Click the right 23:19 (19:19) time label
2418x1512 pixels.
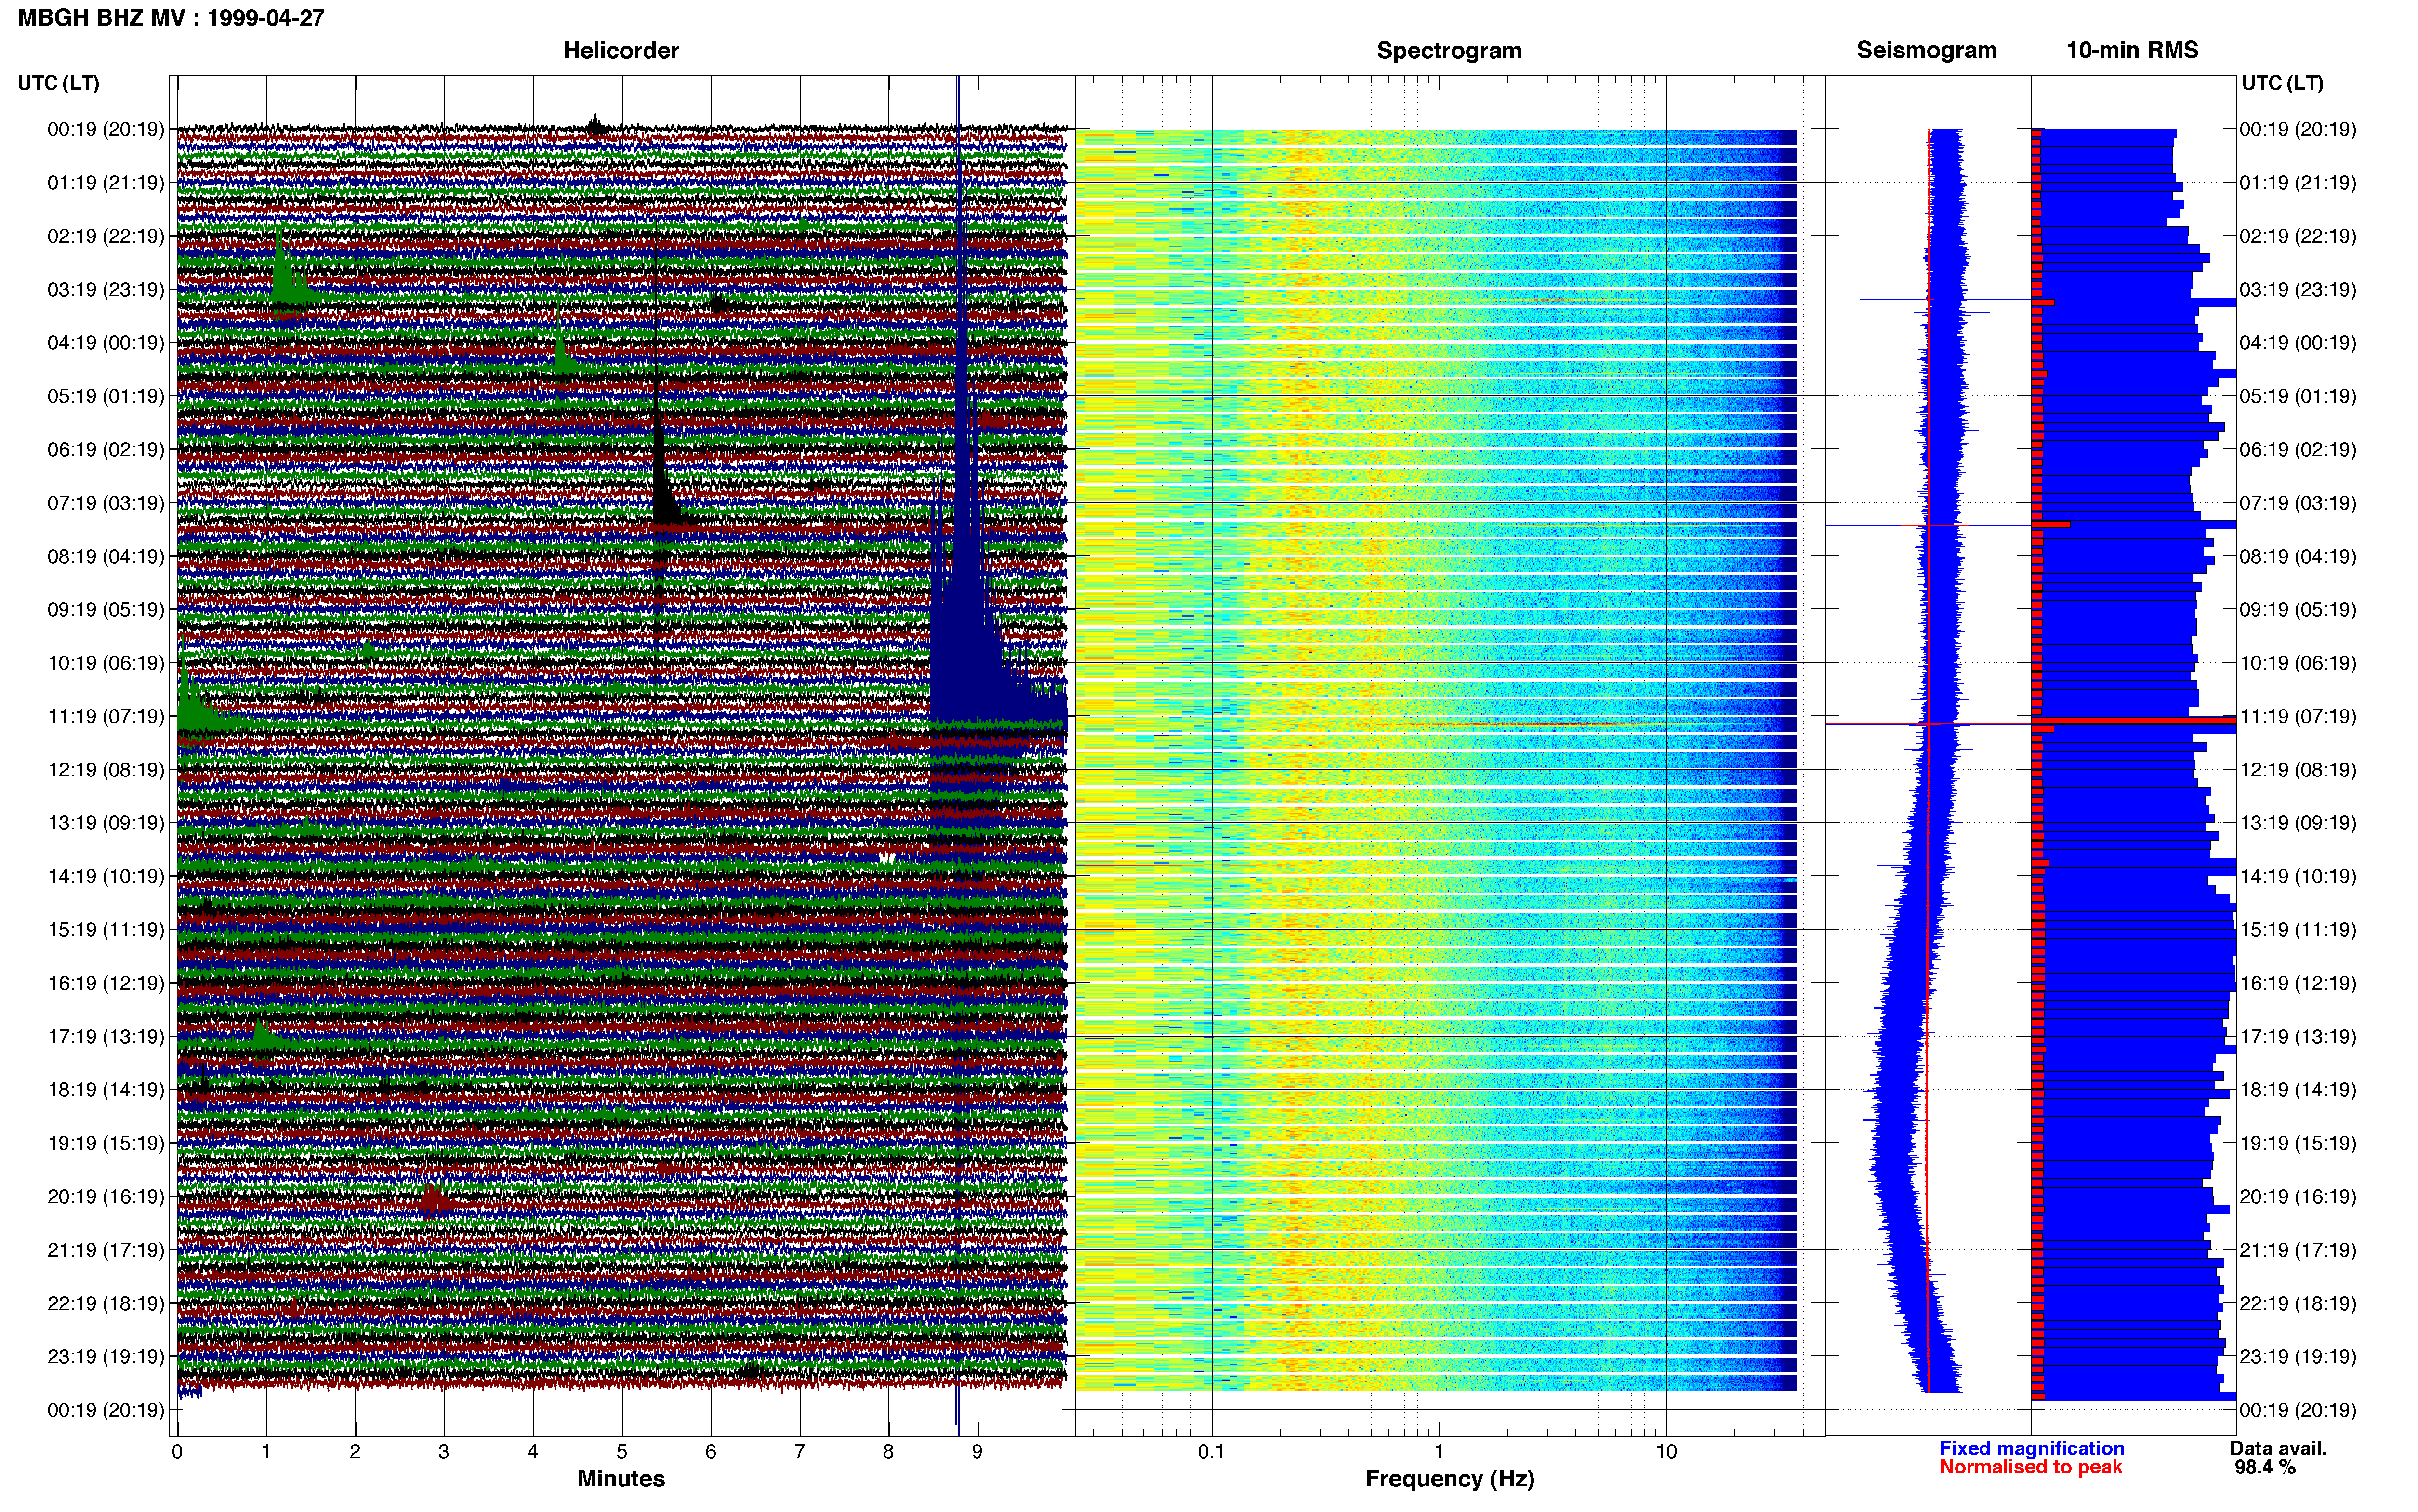coord(2298,1357)
